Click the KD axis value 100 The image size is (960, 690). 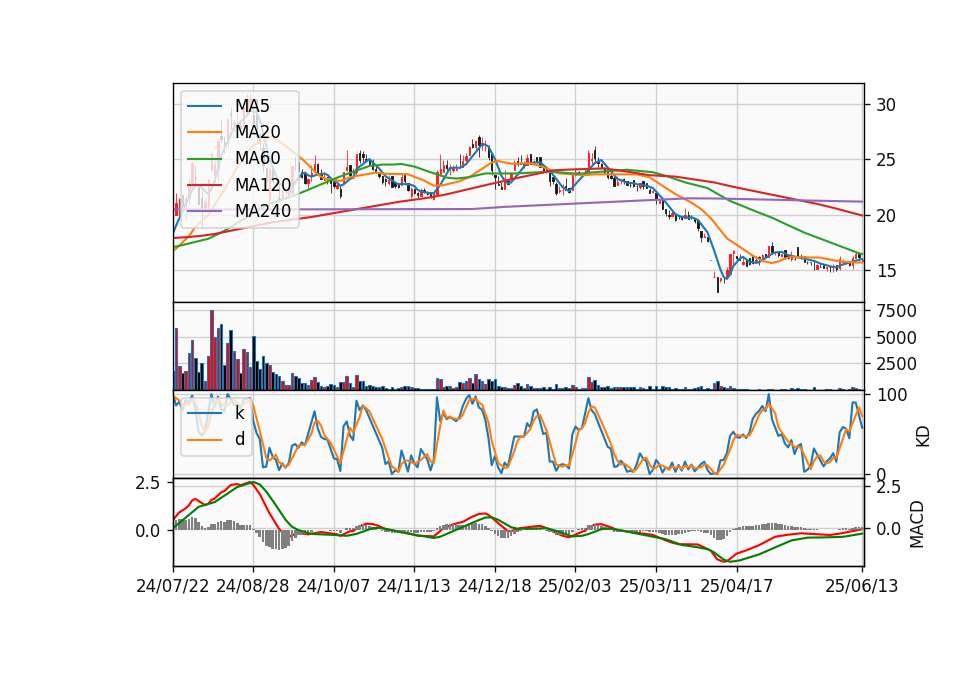coord(891,395)
